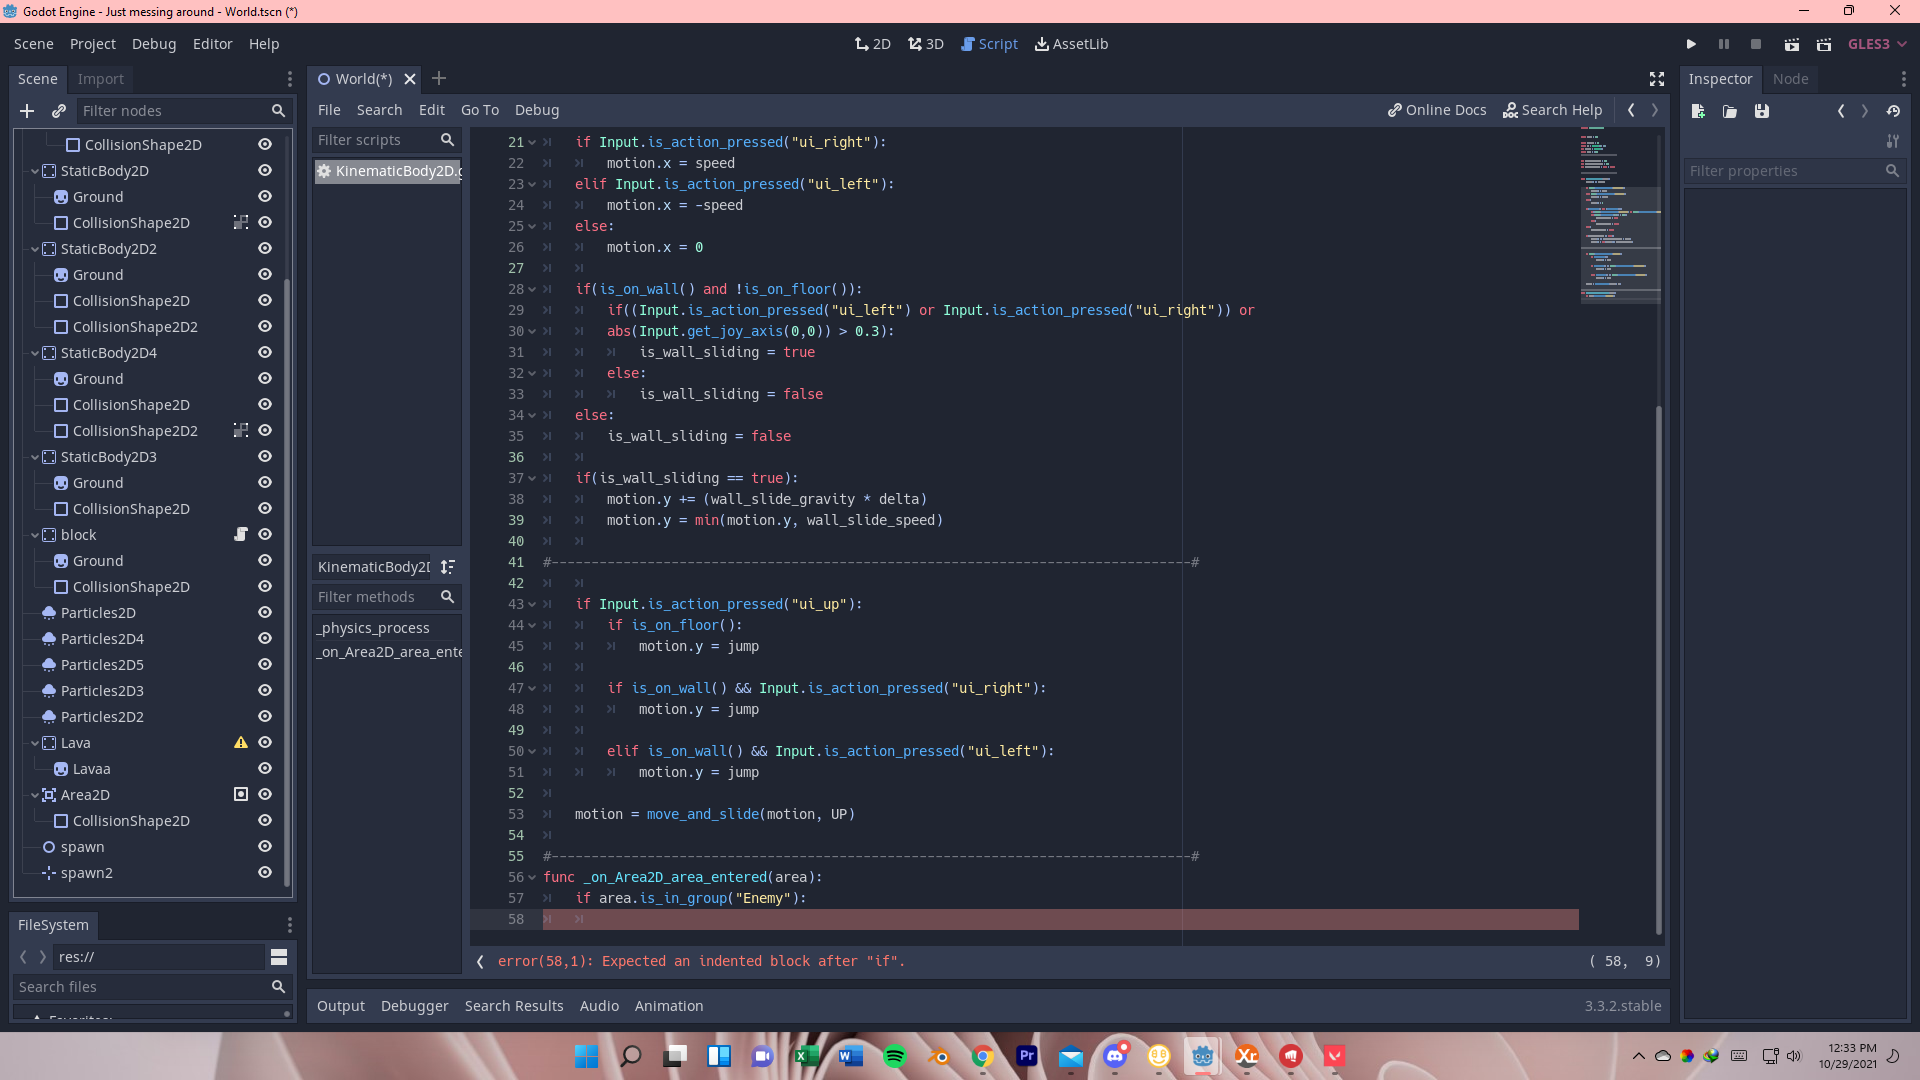The height and width of the screenshot is (1080, 1920).
Task: Toggle visibility of Area2D node
Action: [265, 795]
